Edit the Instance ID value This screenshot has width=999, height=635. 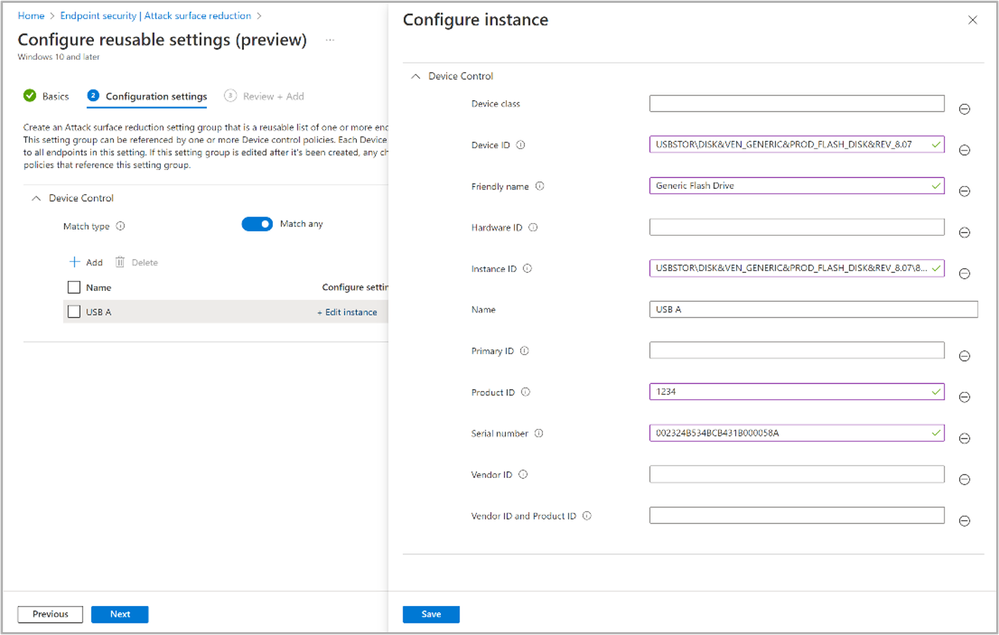coord(796,268)
